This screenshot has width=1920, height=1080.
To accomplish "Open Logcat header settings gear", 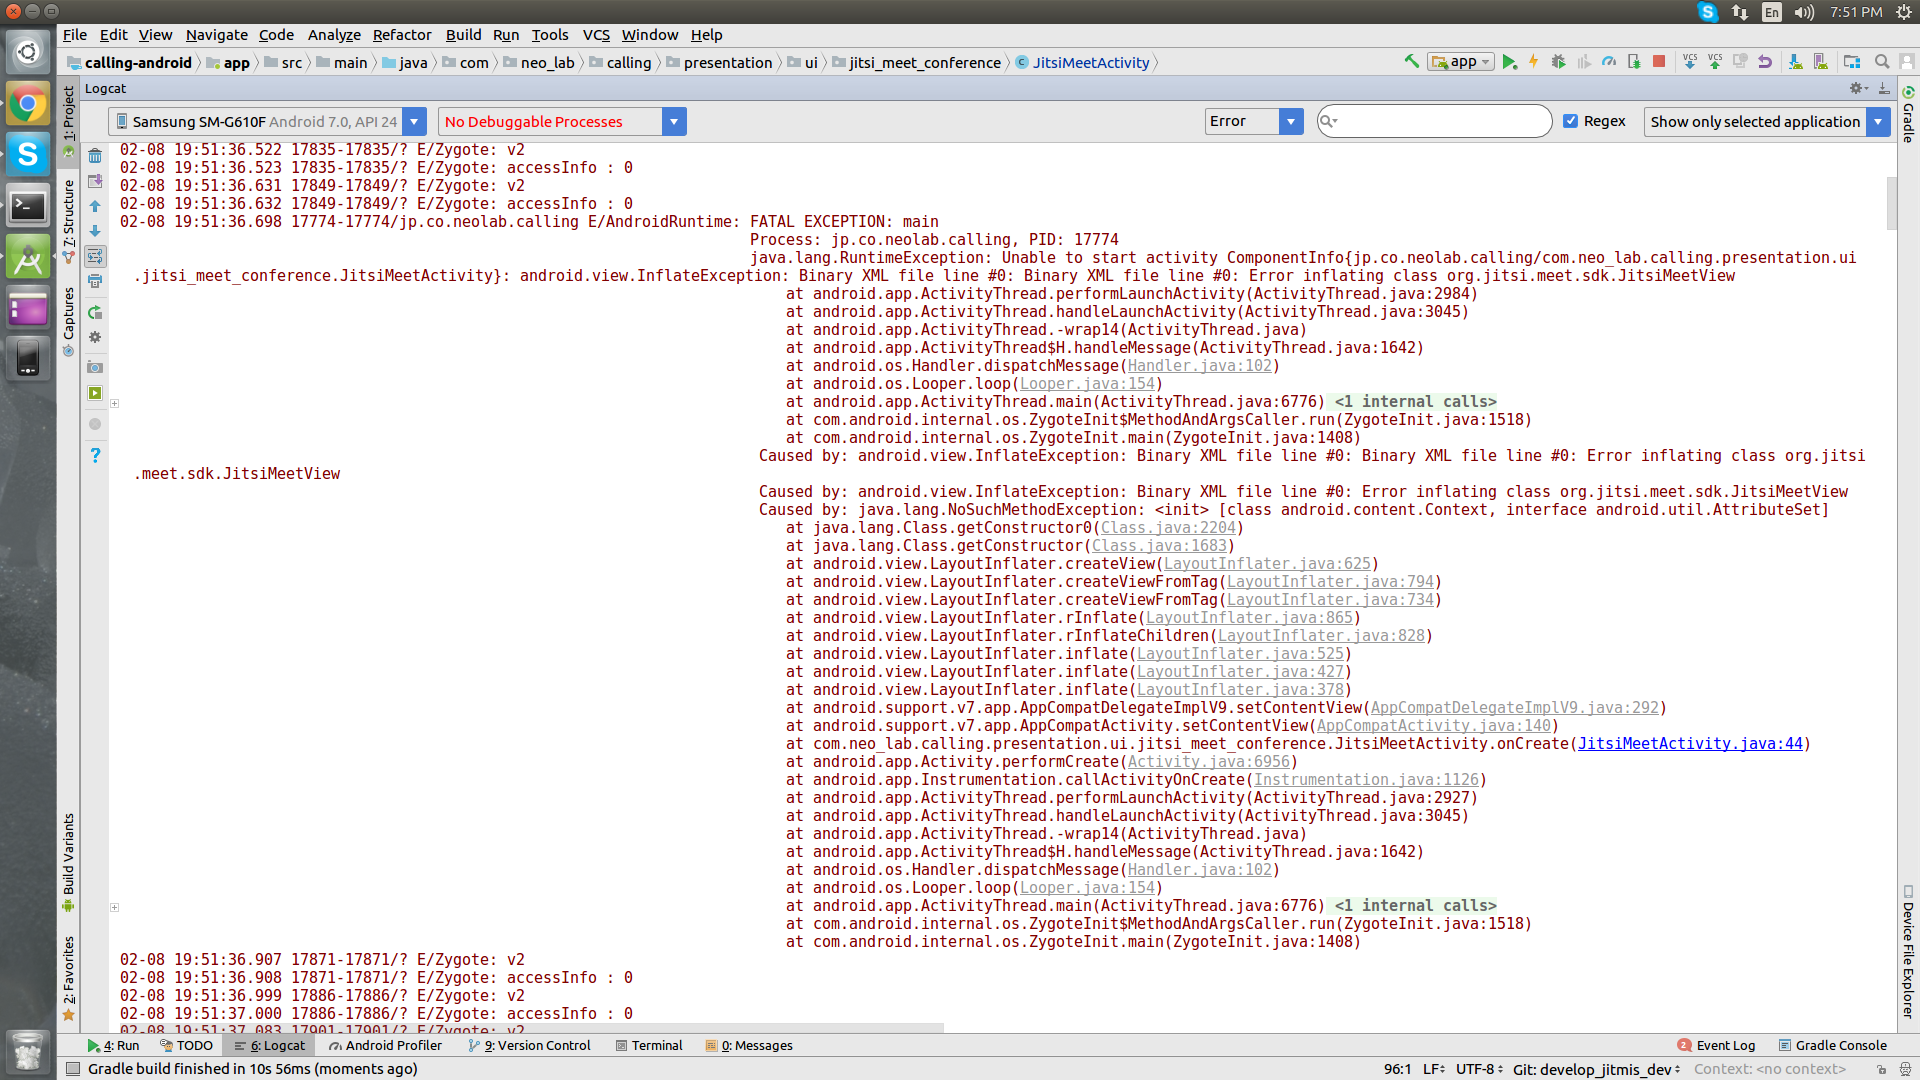I will (x=1857, y=88).
